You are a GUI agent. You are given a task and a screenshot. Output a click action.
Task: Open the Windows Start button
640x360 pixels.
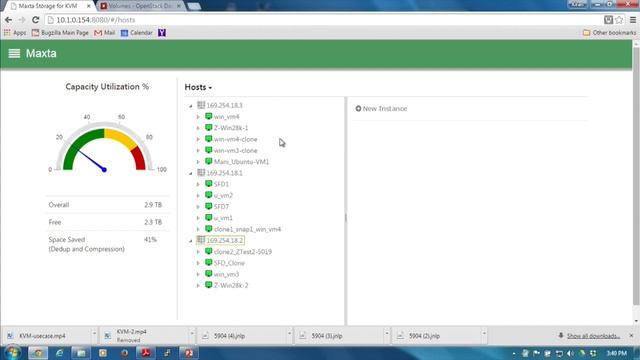point(13,353)
